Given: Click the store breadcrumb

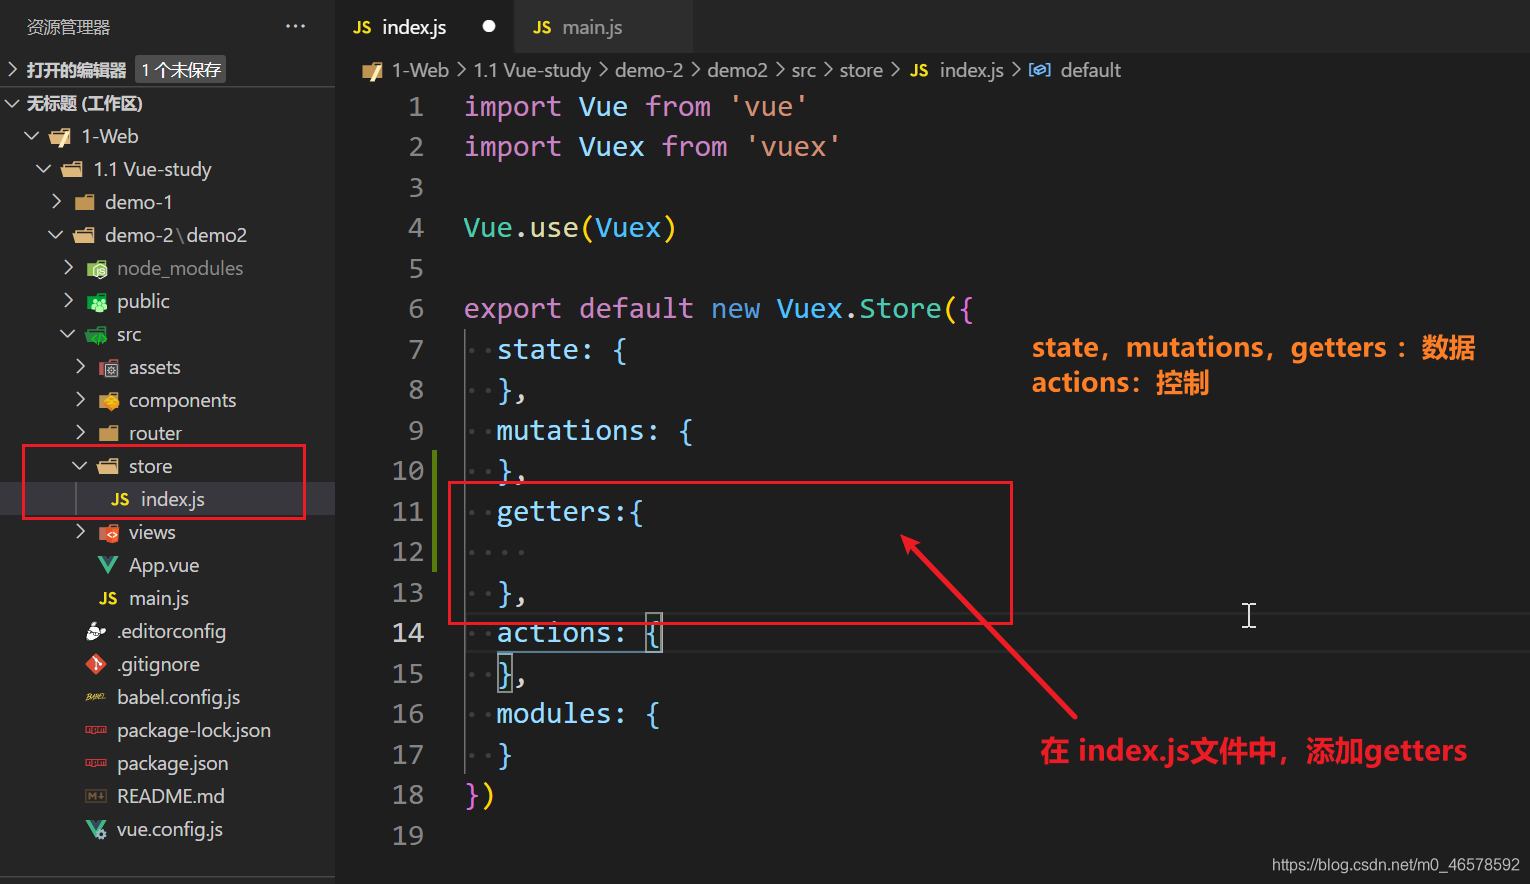Looking at the screenshot, I should click(861, 70).
